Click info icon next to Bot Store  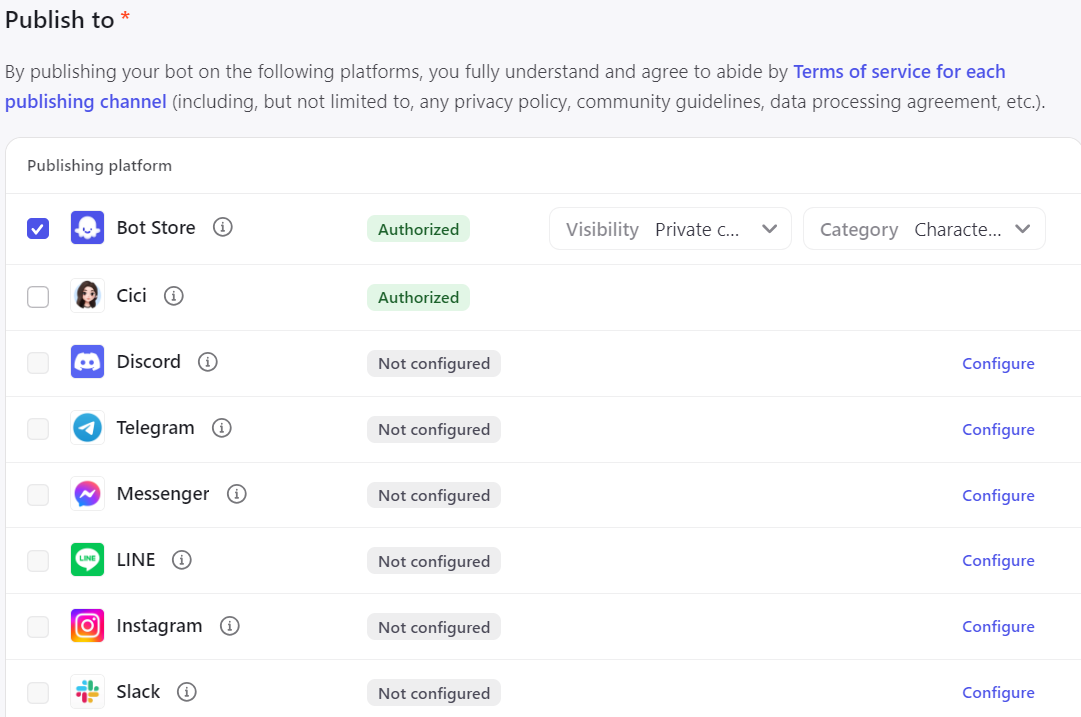click(x=223, y=228)
